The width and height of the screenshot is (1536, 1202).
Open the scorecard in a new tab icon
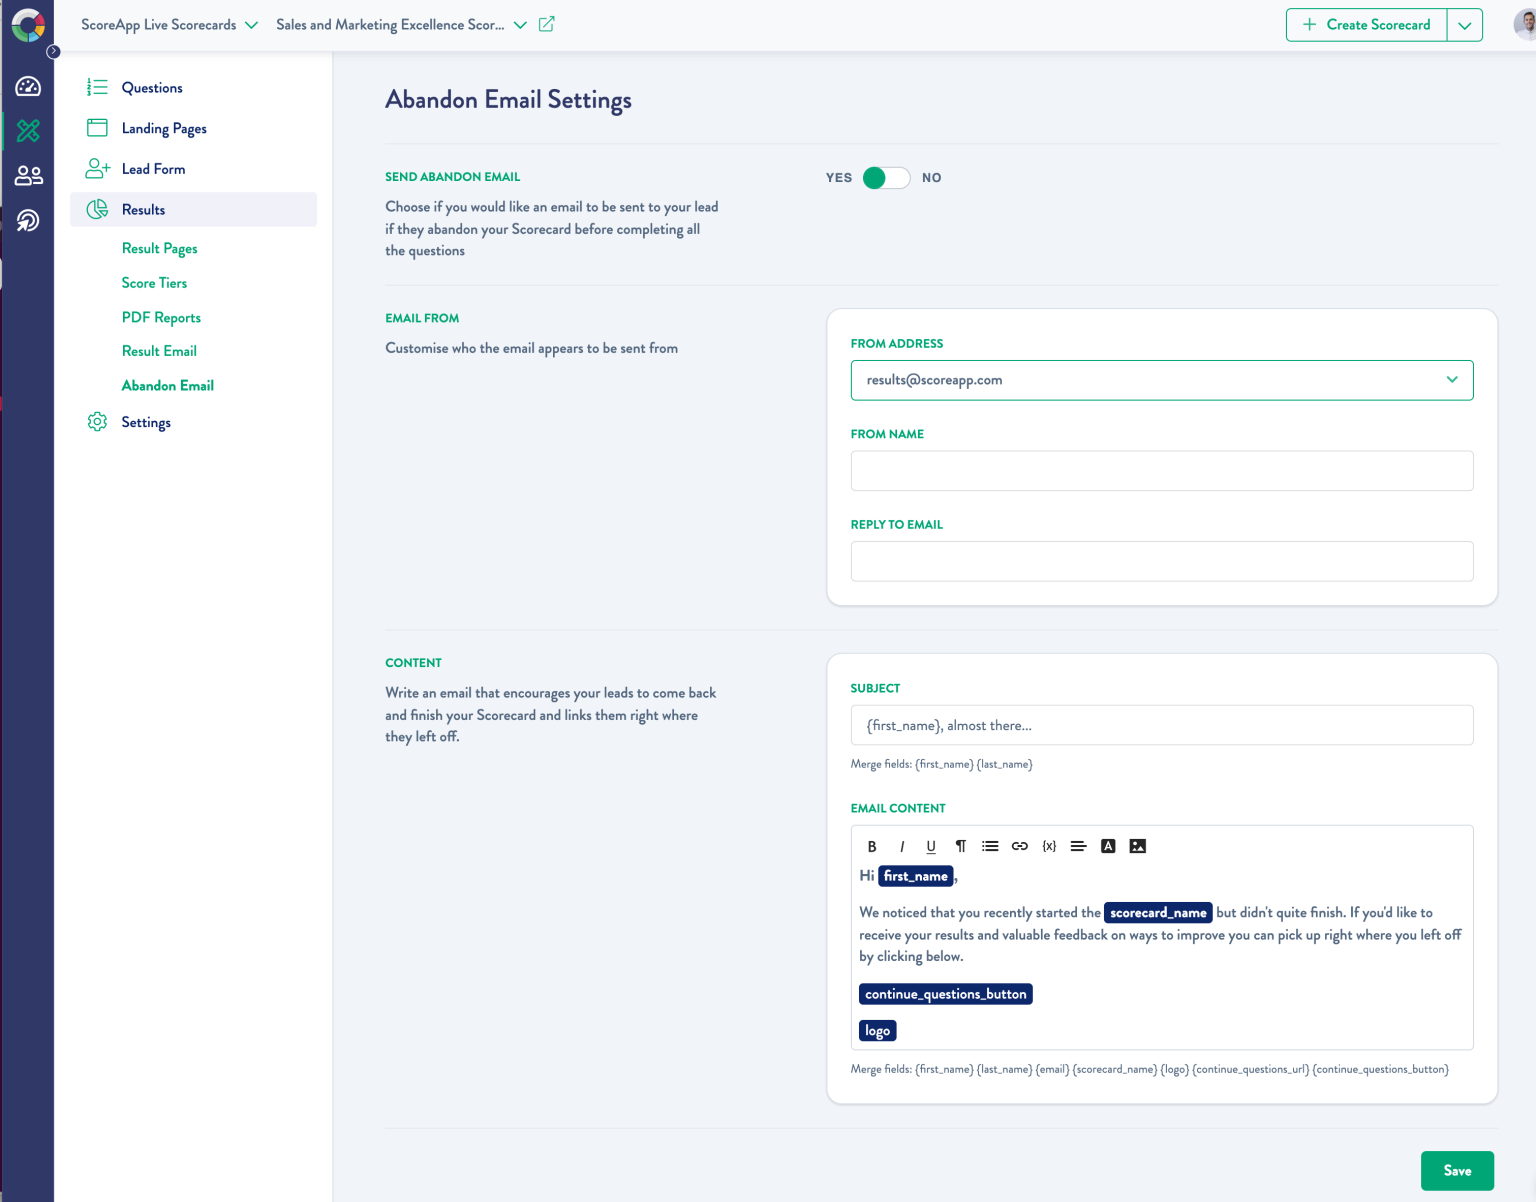(547, 24)
